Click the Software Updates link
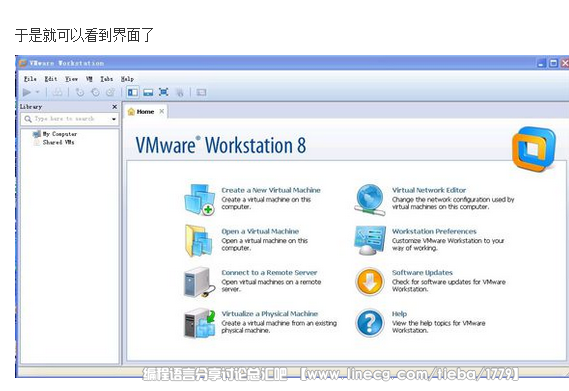 (x=422, y=273)
